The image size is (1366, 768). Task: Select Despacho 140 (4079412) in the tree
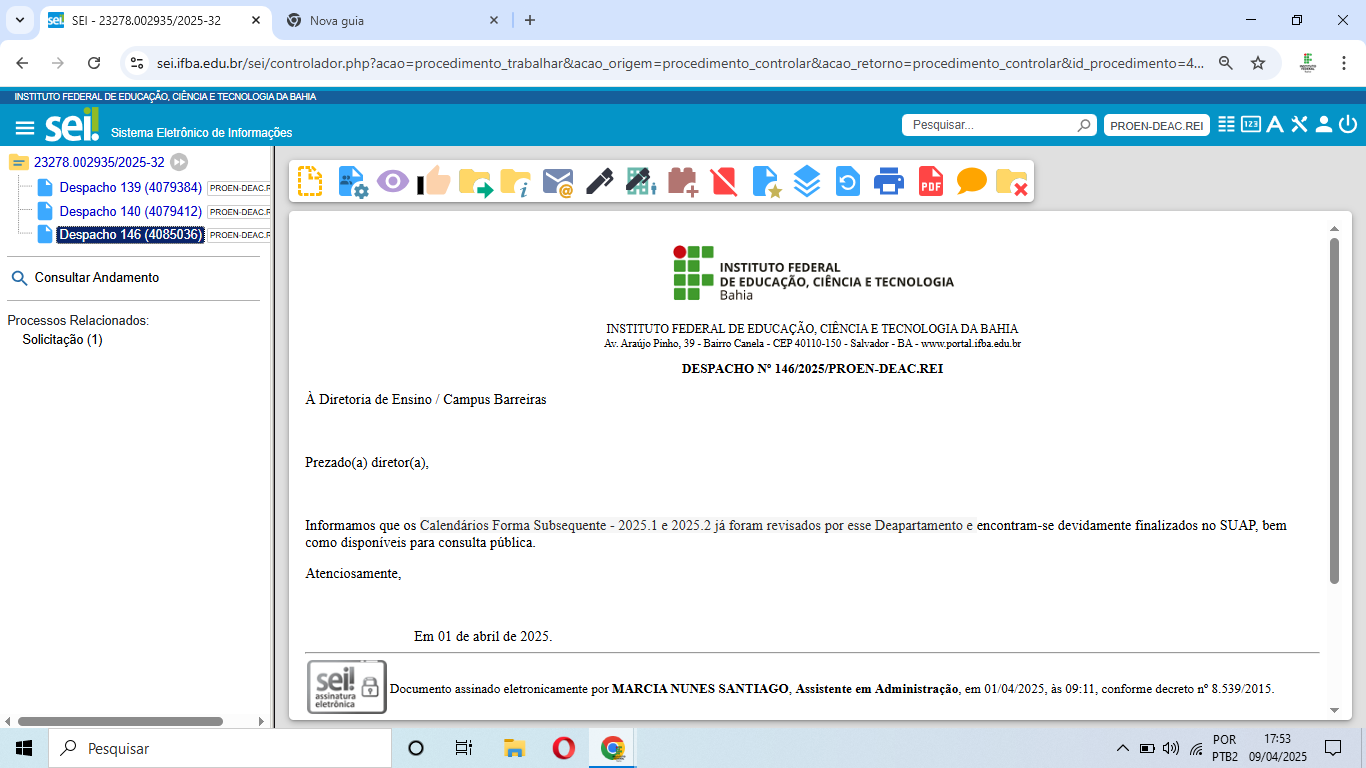click(131, 211)
